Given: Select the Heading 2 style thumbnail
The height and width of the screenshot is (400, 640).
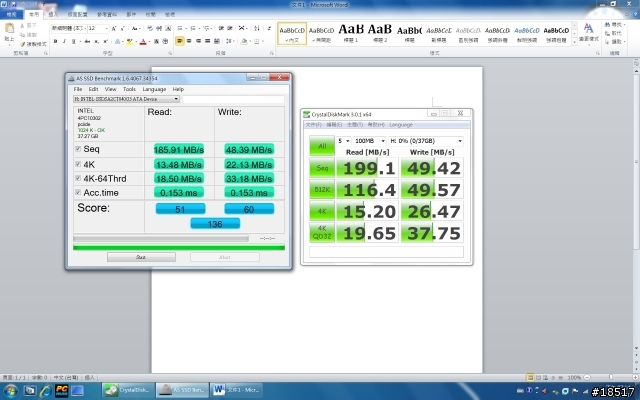Looking at the screenshot, I should click(x=380, y=33).
